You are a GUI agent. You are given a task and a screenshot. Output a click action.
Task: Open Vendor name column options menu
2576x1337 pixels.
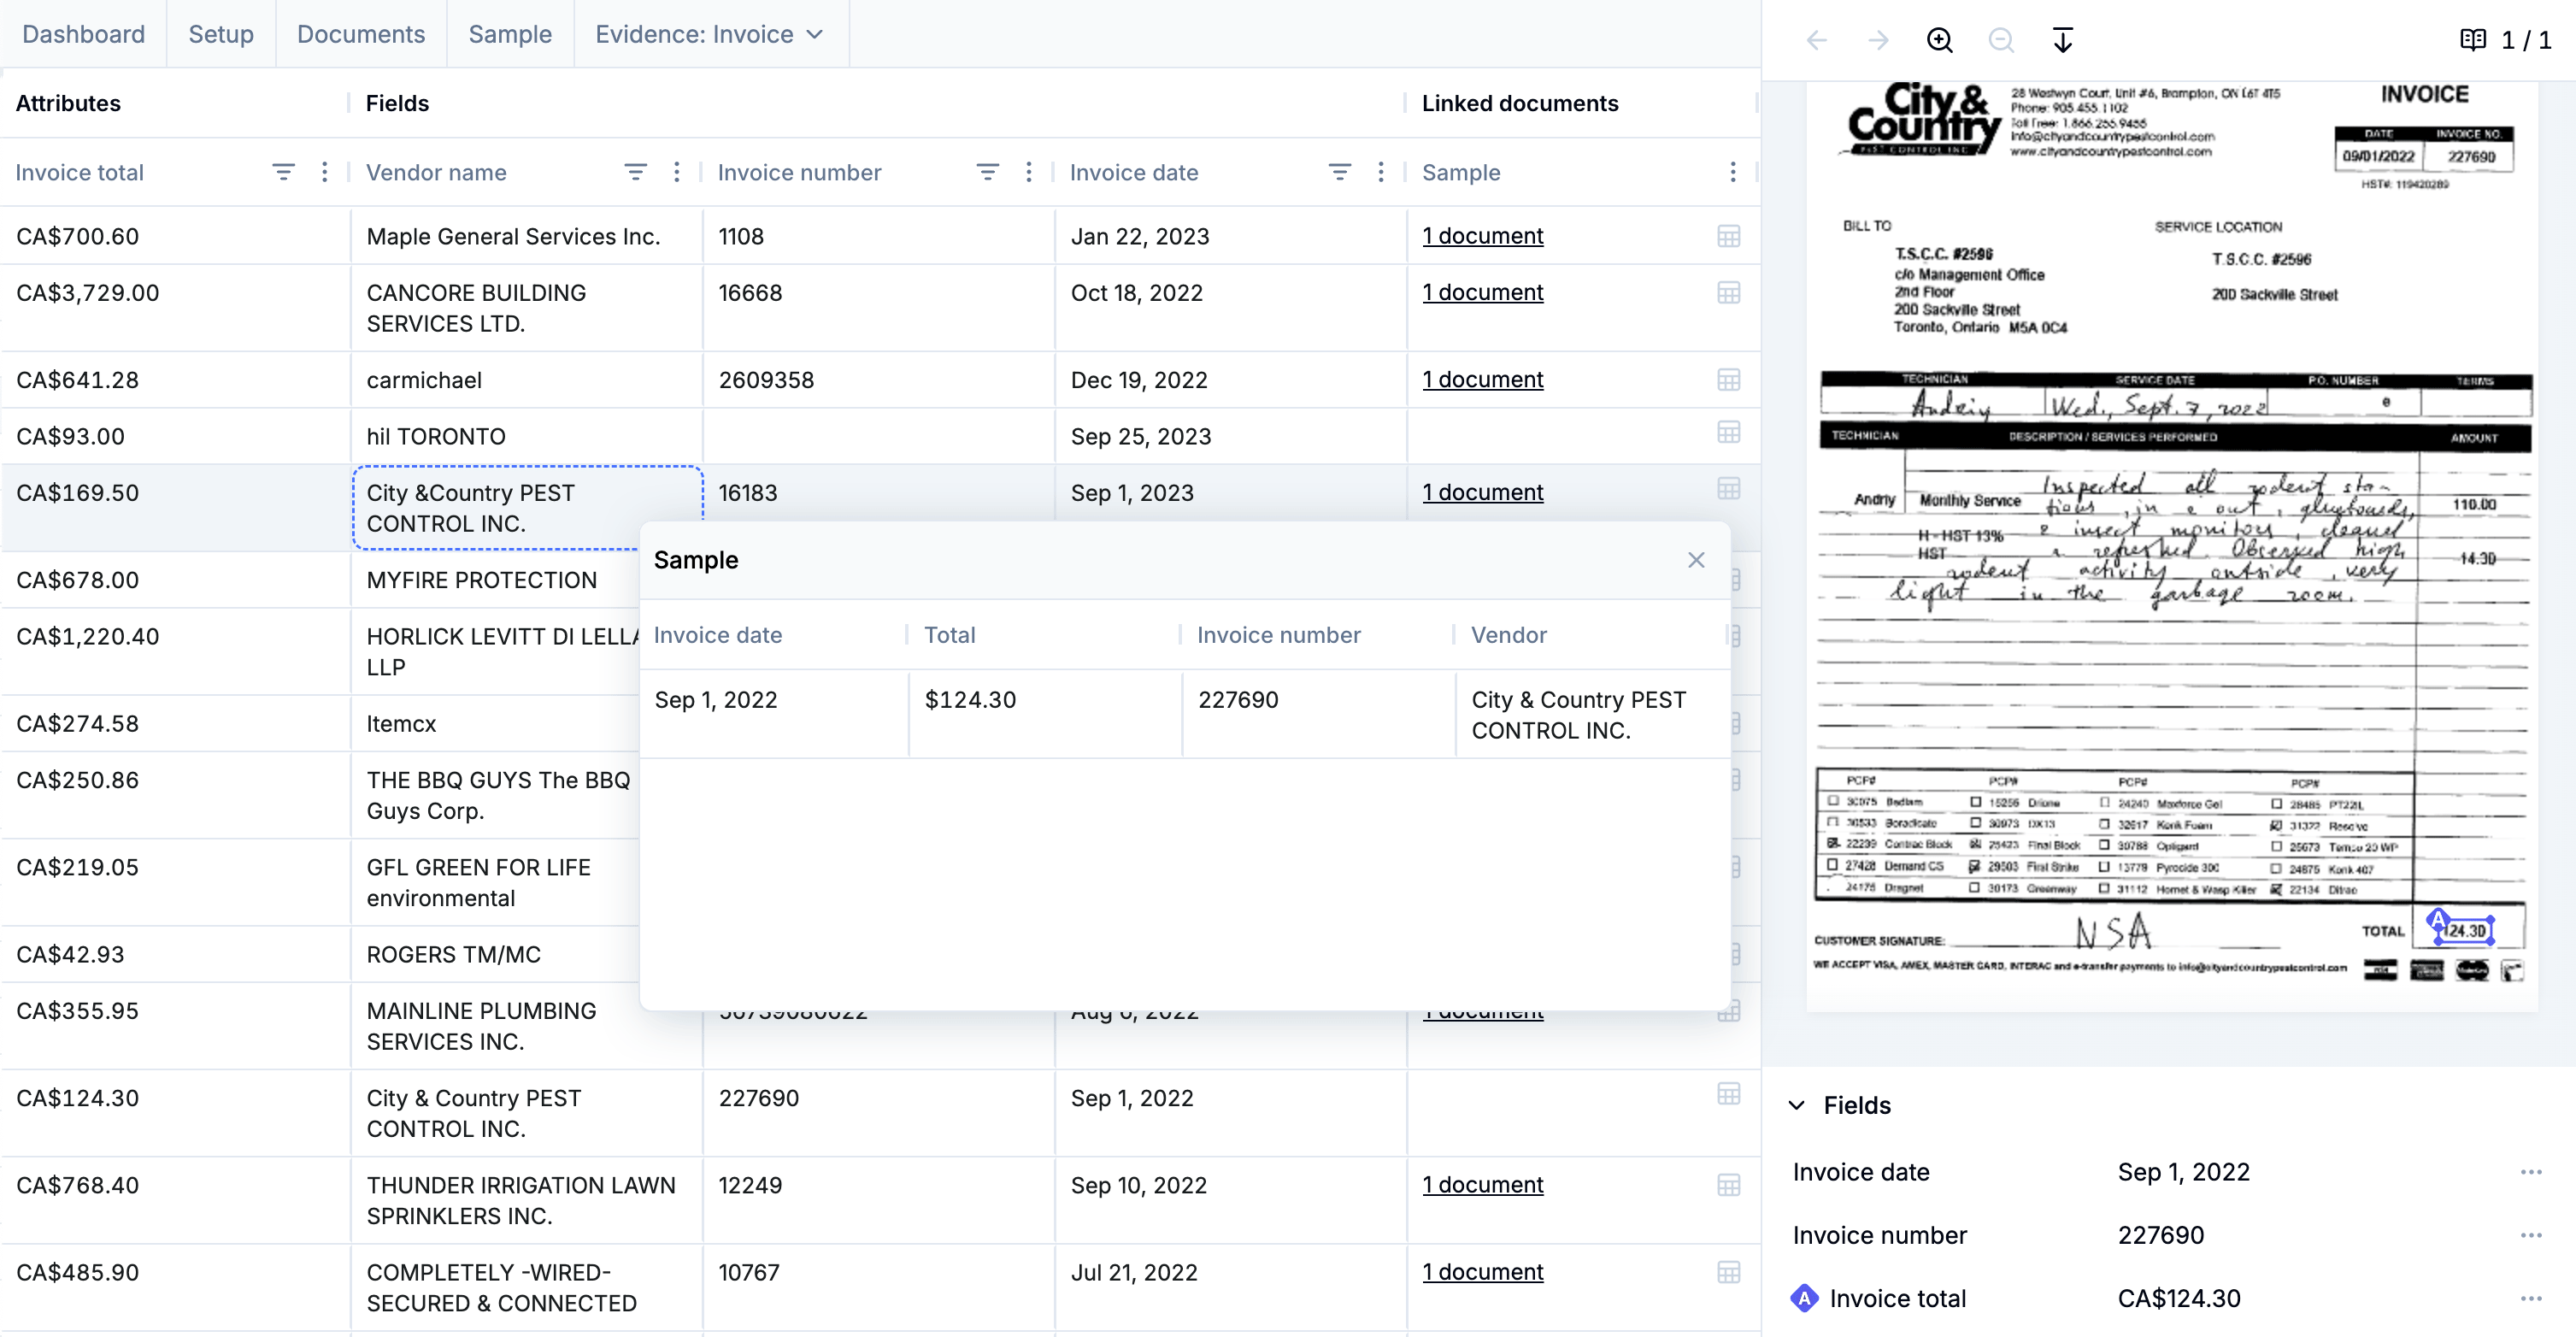[676, 172]
